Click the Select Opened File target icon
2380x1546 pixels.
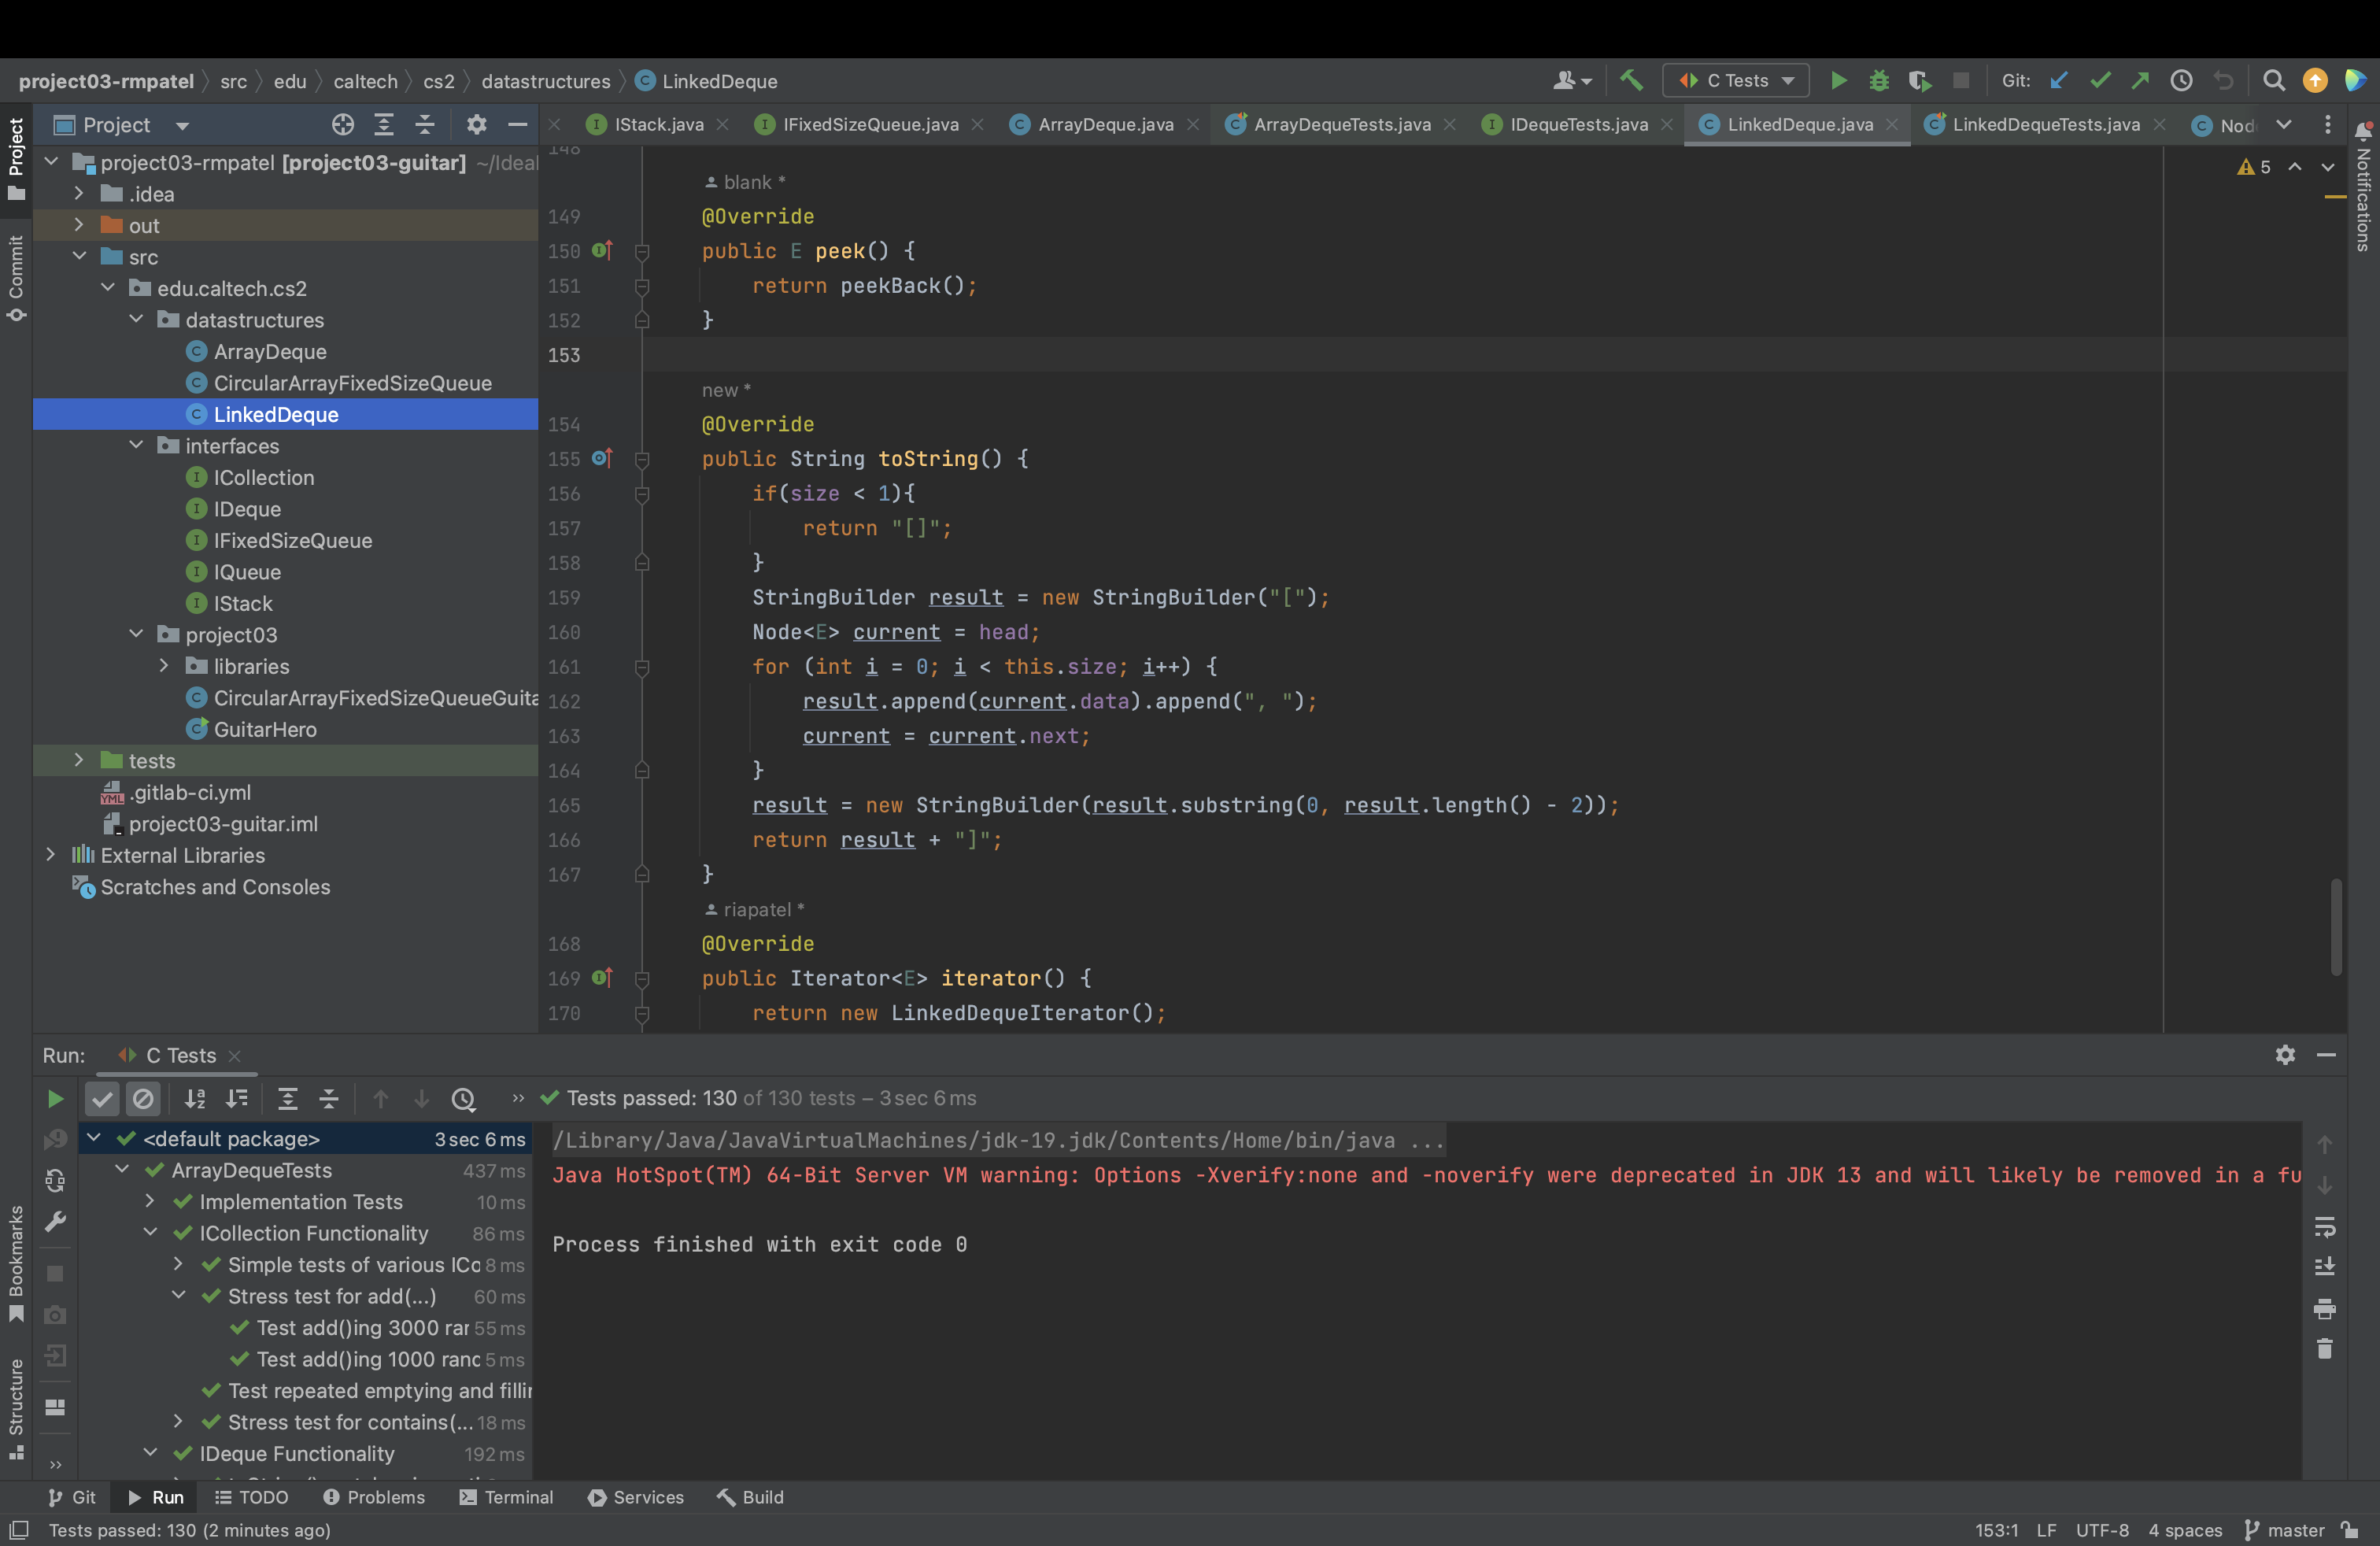click(343, 124)
